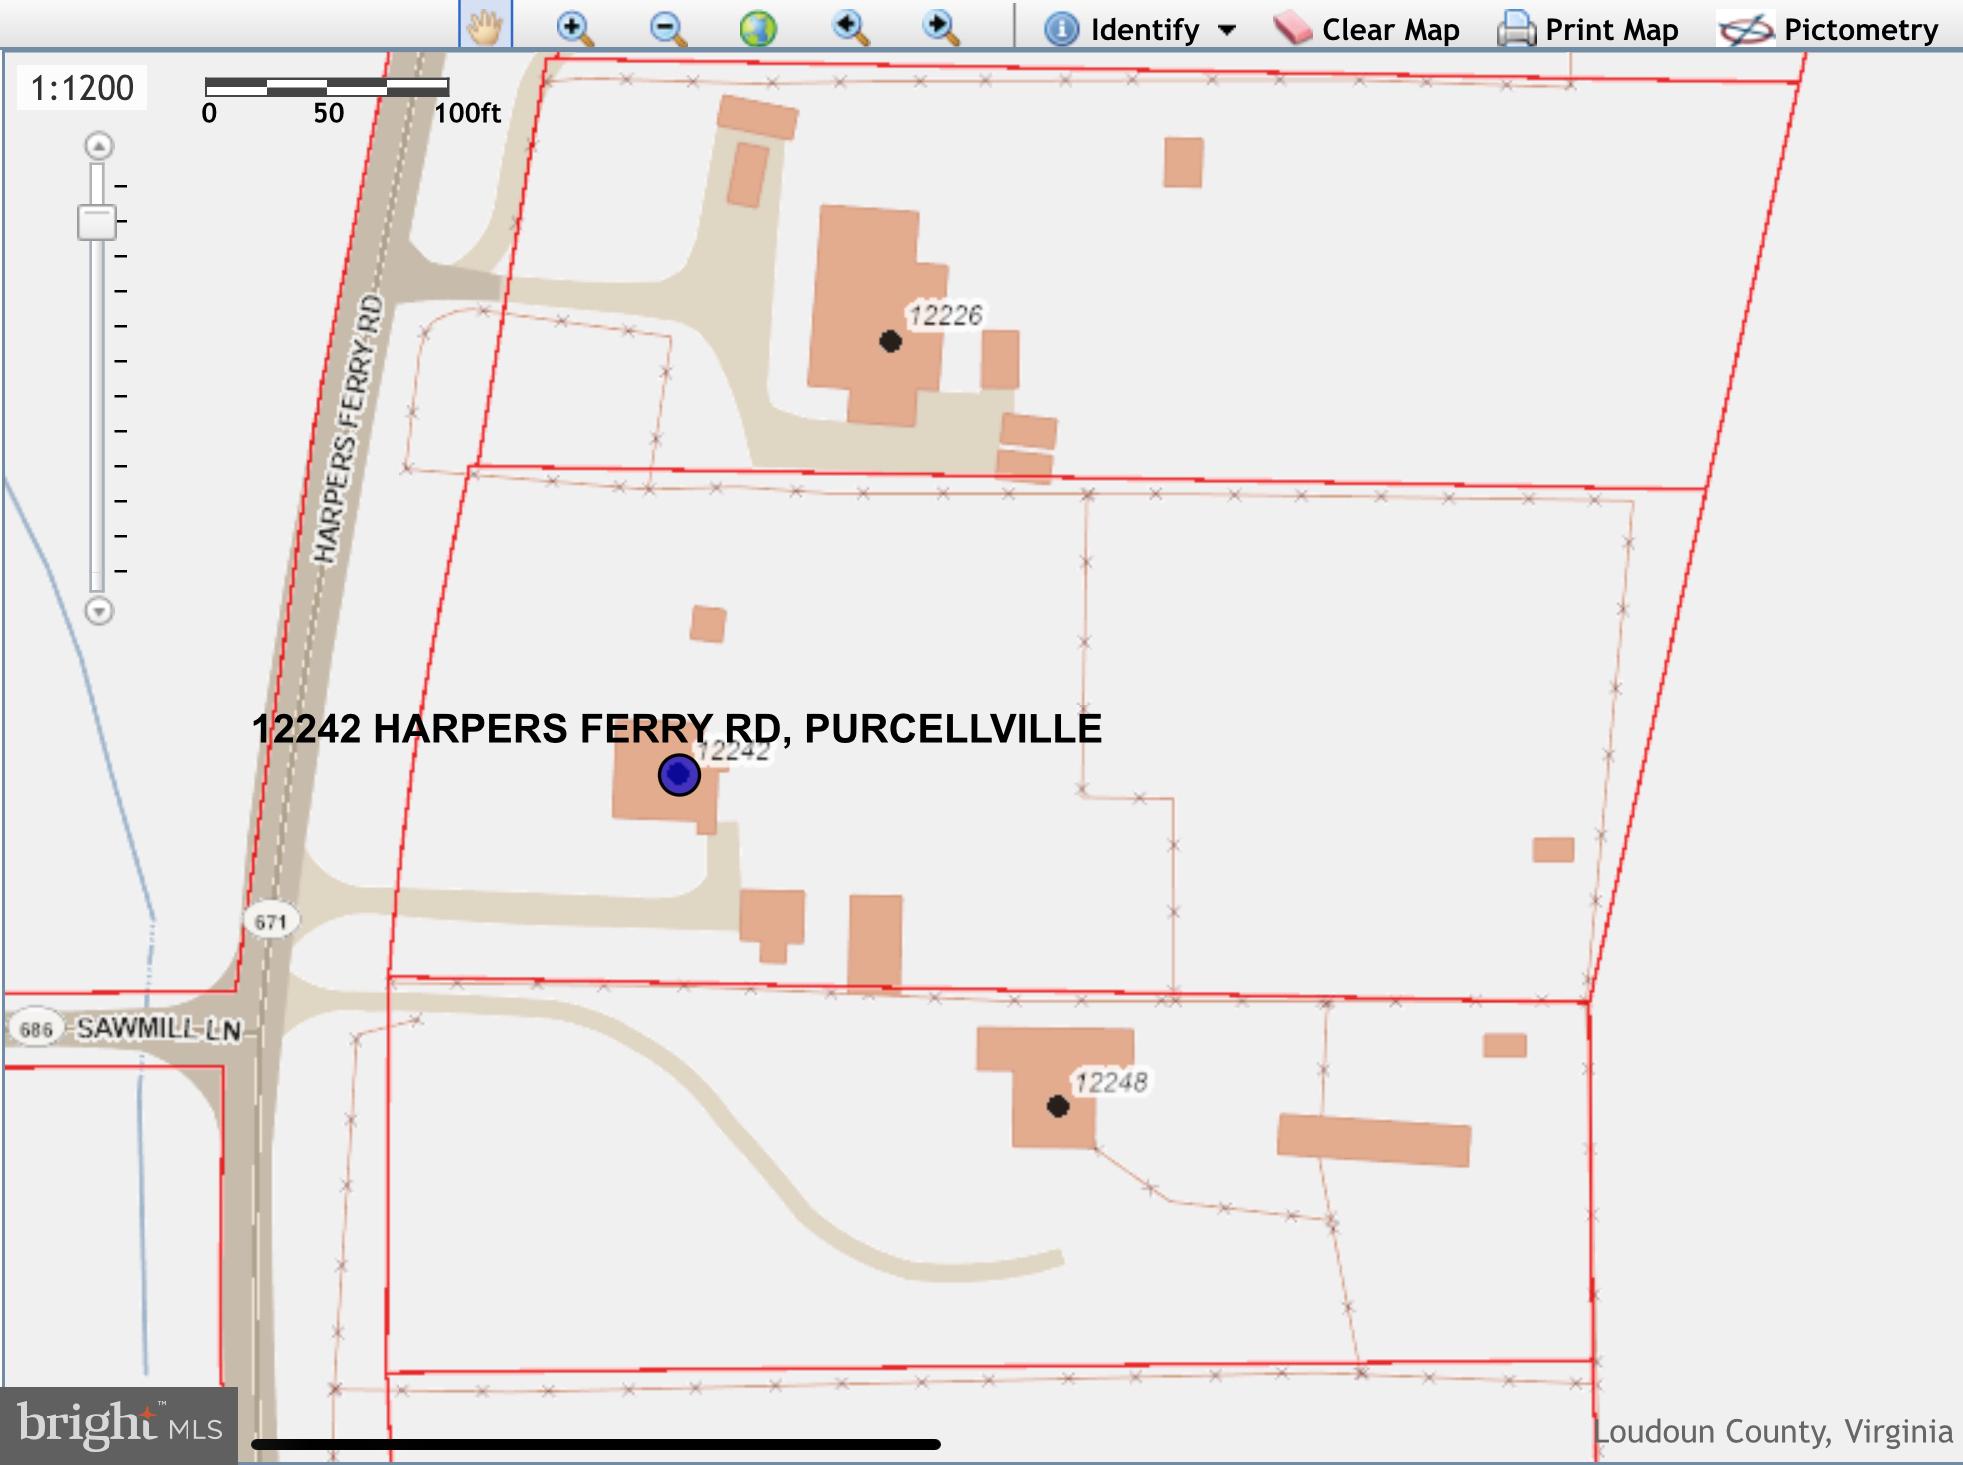Click the route 671 shield label
The width and height of the screenshot is (1963, 1465).
tap(271, 921)
